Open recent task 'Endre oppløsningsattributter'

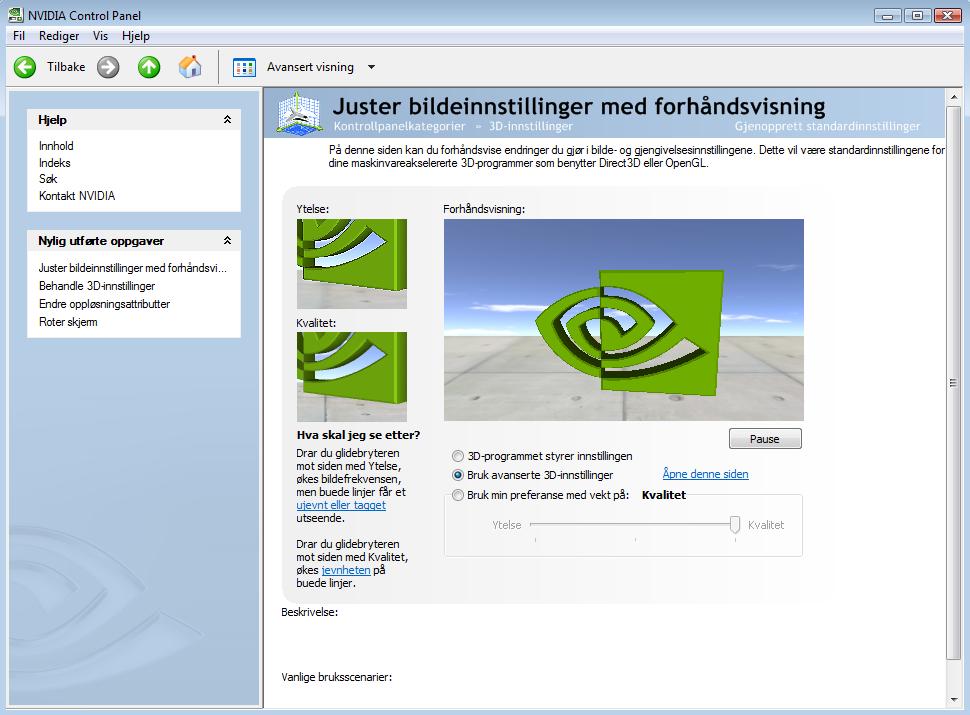(x=104, y=304)
